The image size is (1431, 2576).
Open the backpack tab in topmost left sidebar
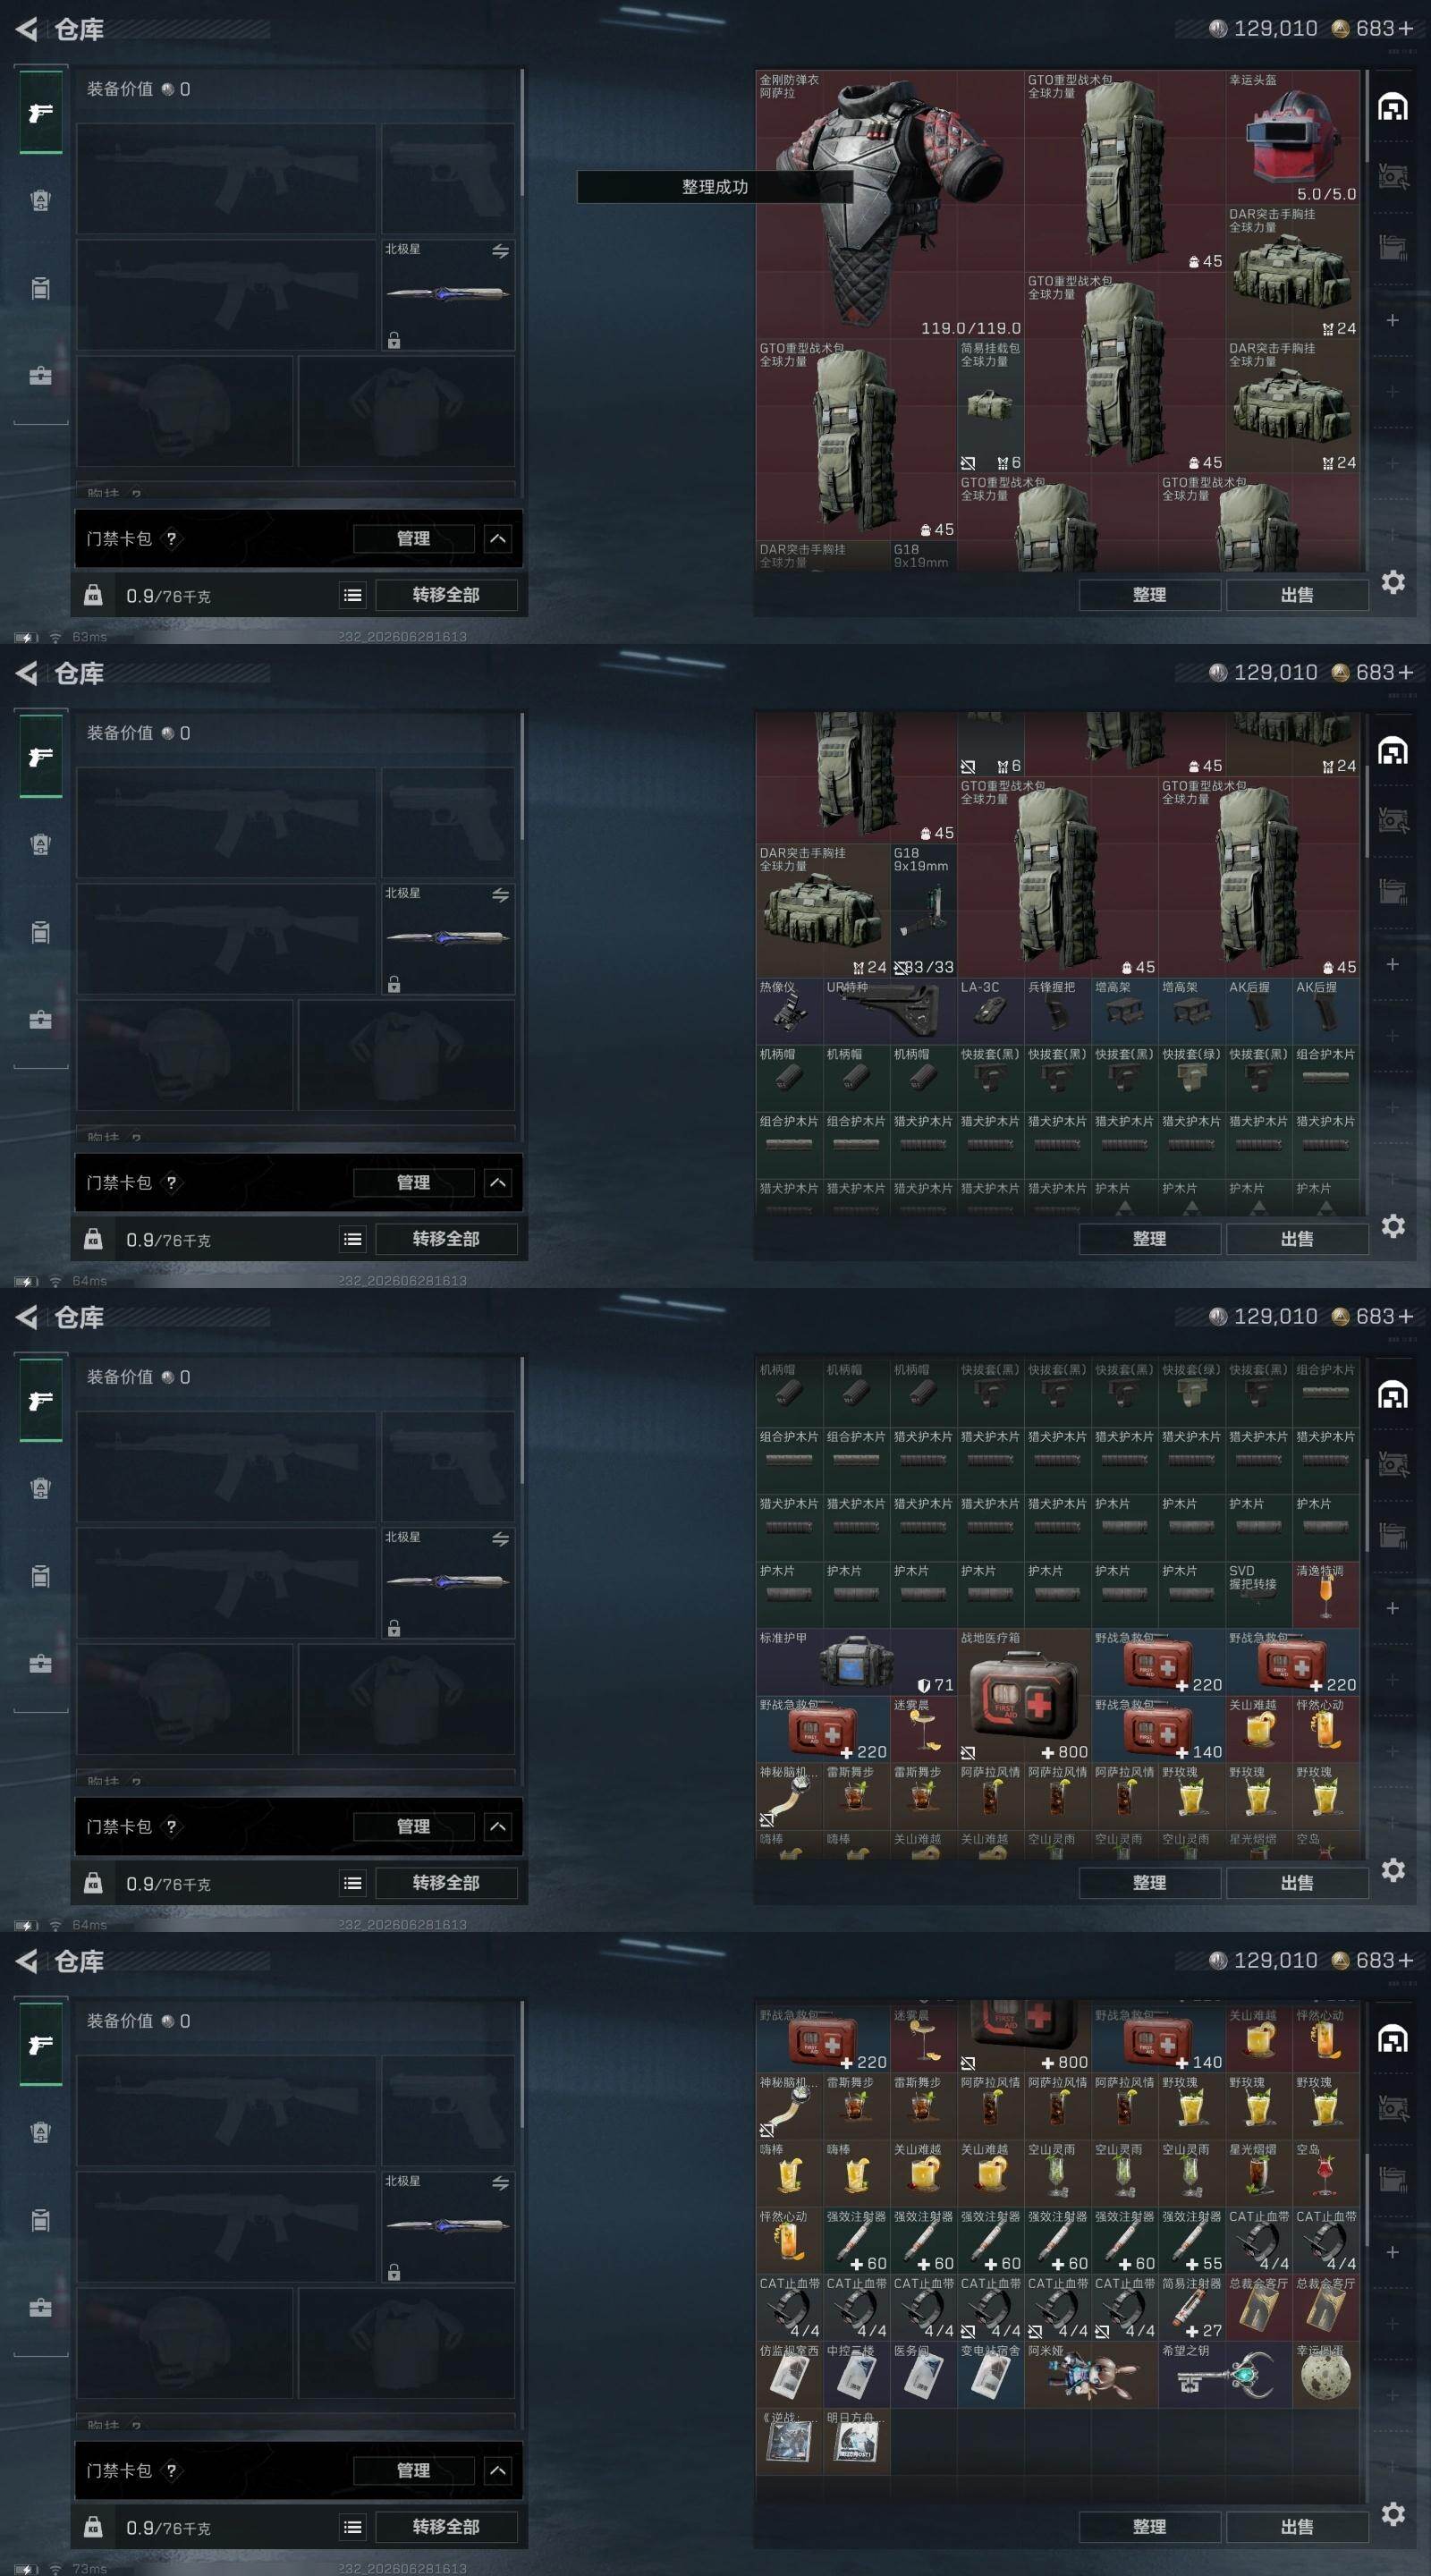(40, 288)
